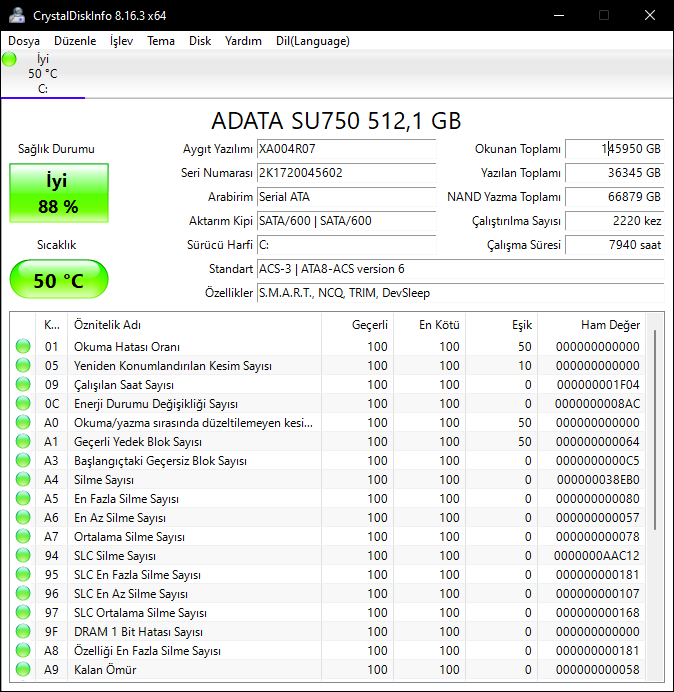Click the 50 °C temperature button
Image resolution: width=674 pixels, height=692 pixels.
59,279
